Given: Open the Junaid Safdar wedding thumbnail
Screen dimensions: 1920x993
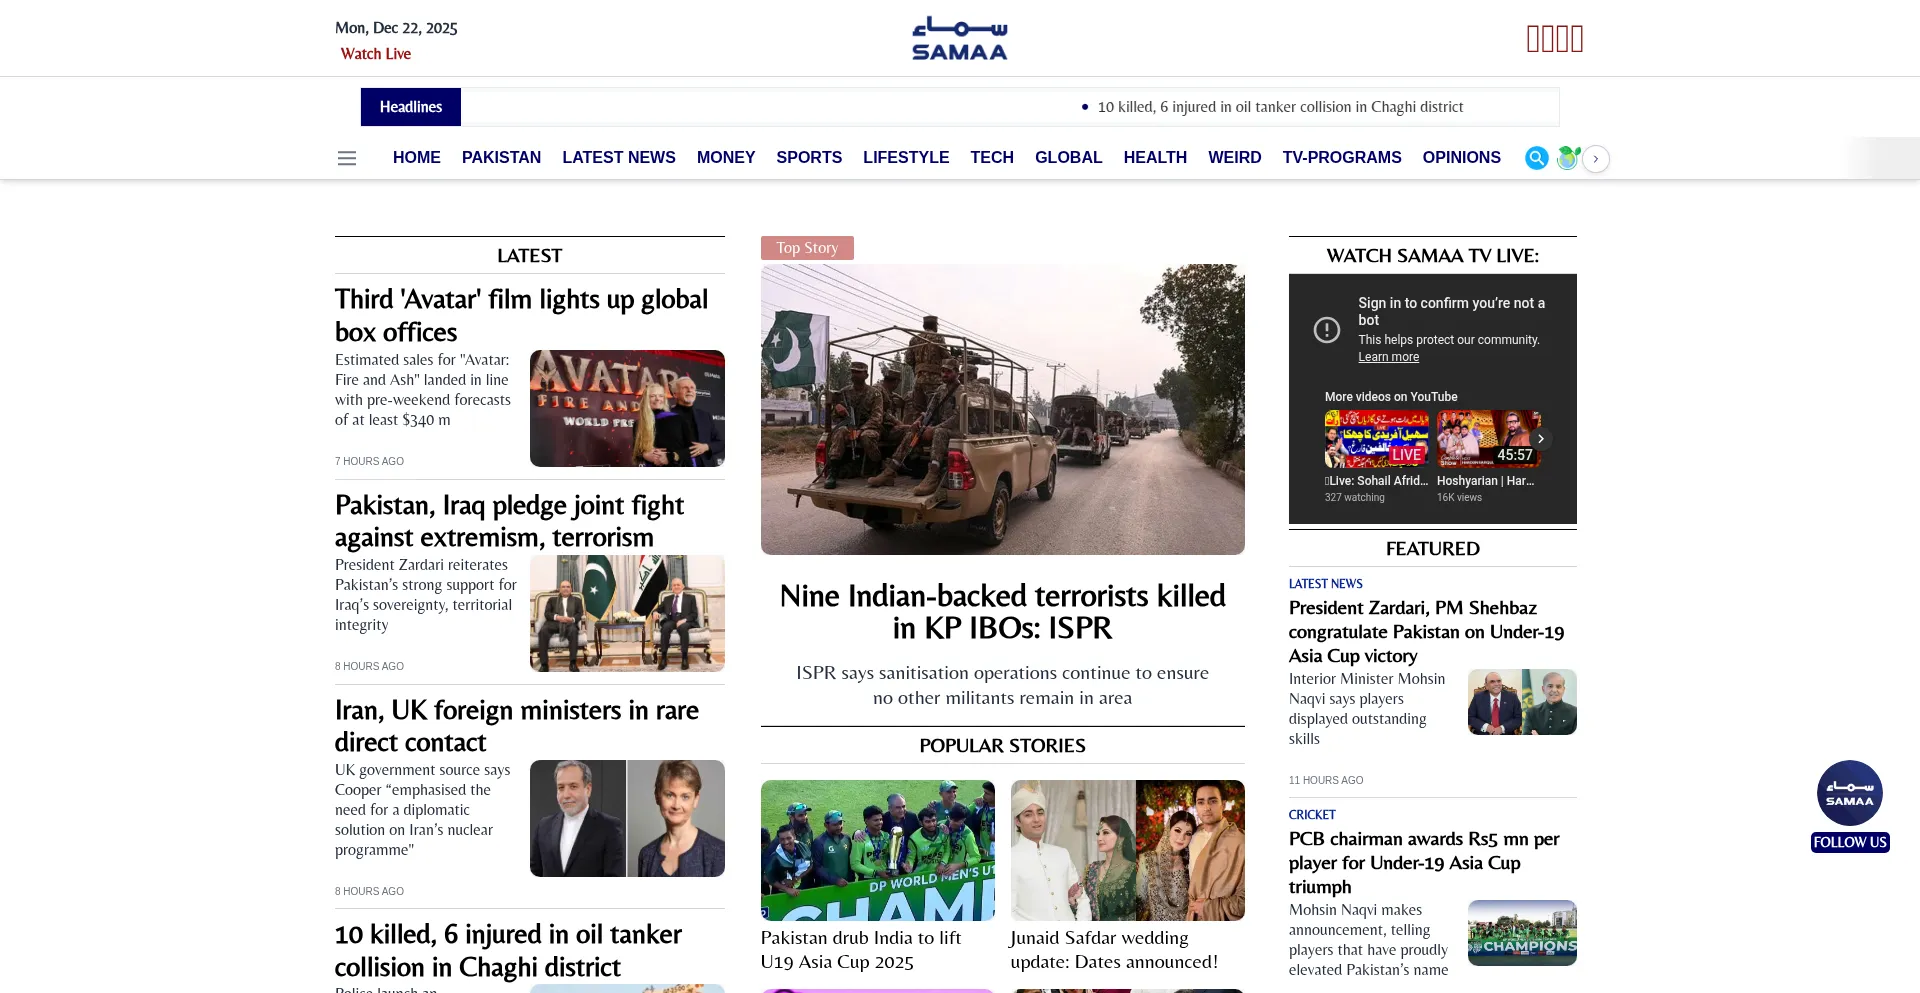Looking at the screenshot, I should [x=1127, y=850].
